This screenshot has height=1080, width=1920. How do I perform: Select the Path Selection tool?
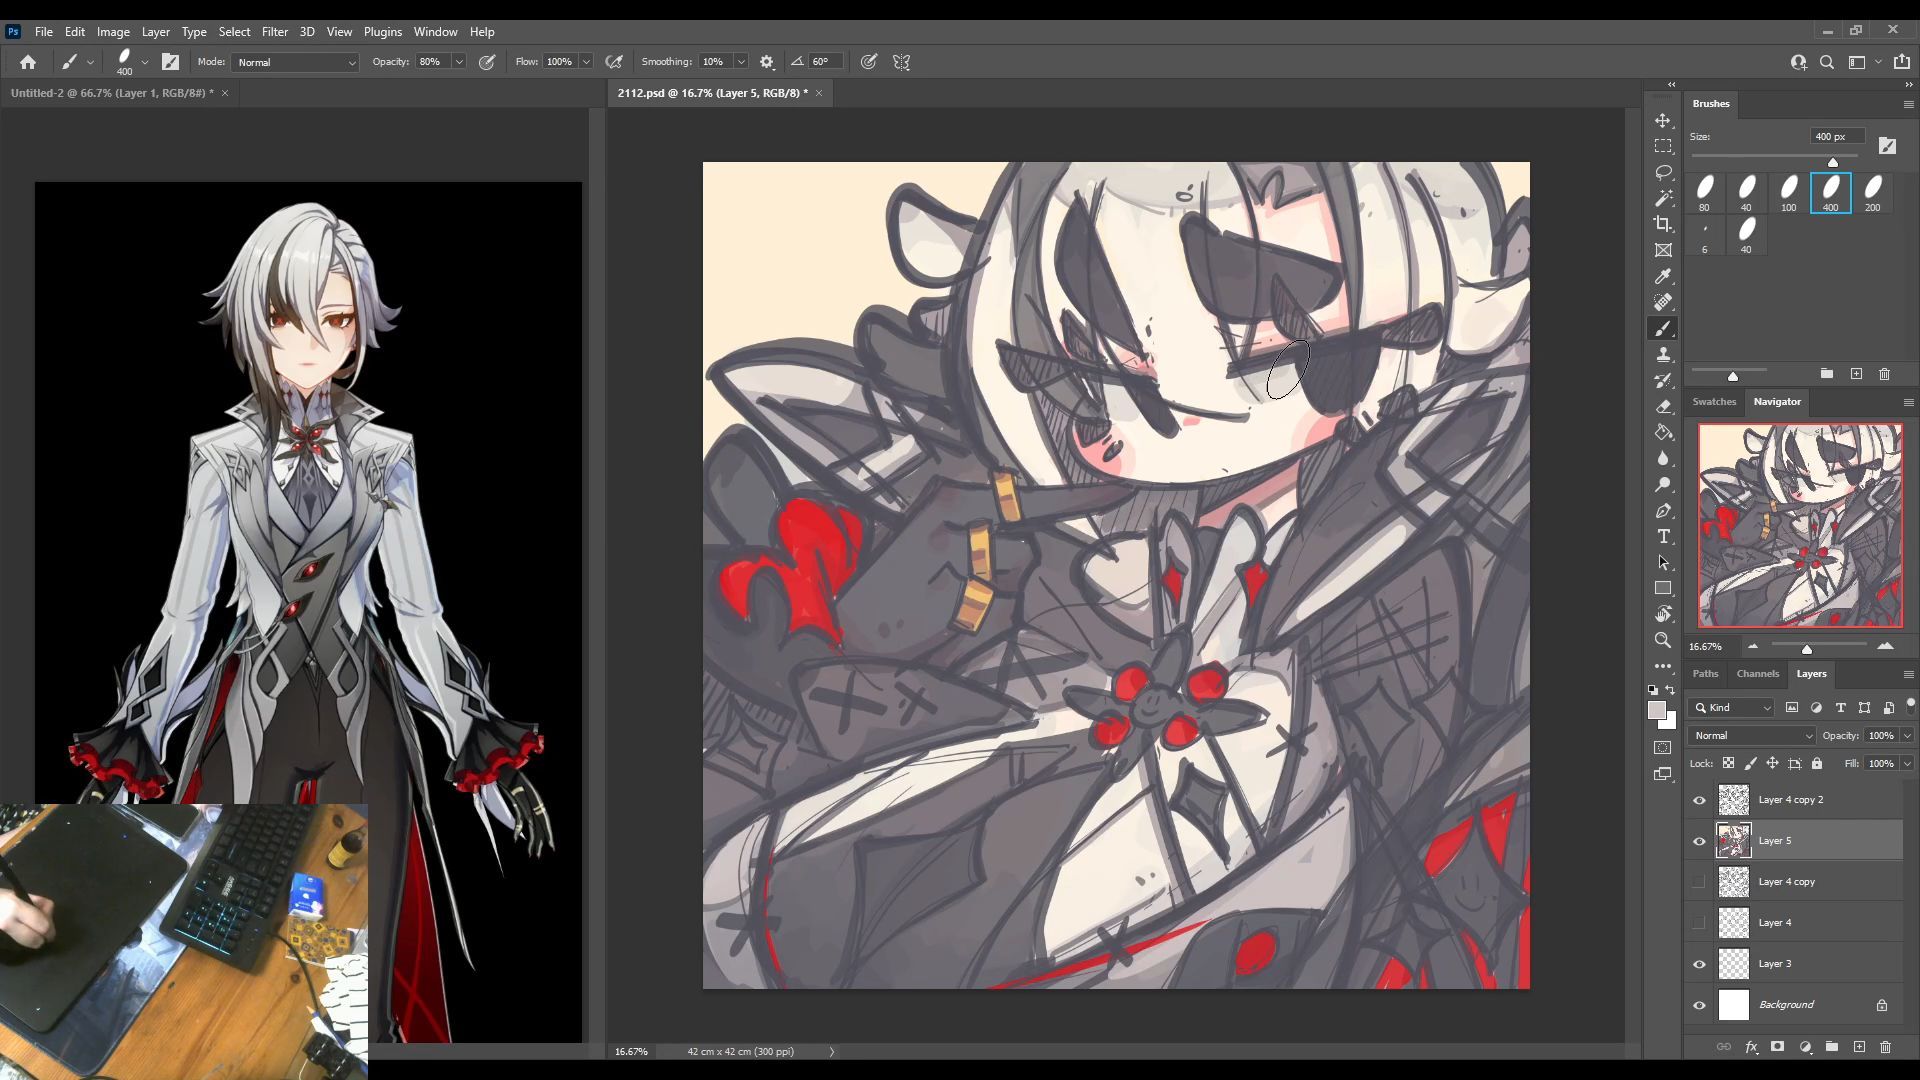click(1663, 562)
